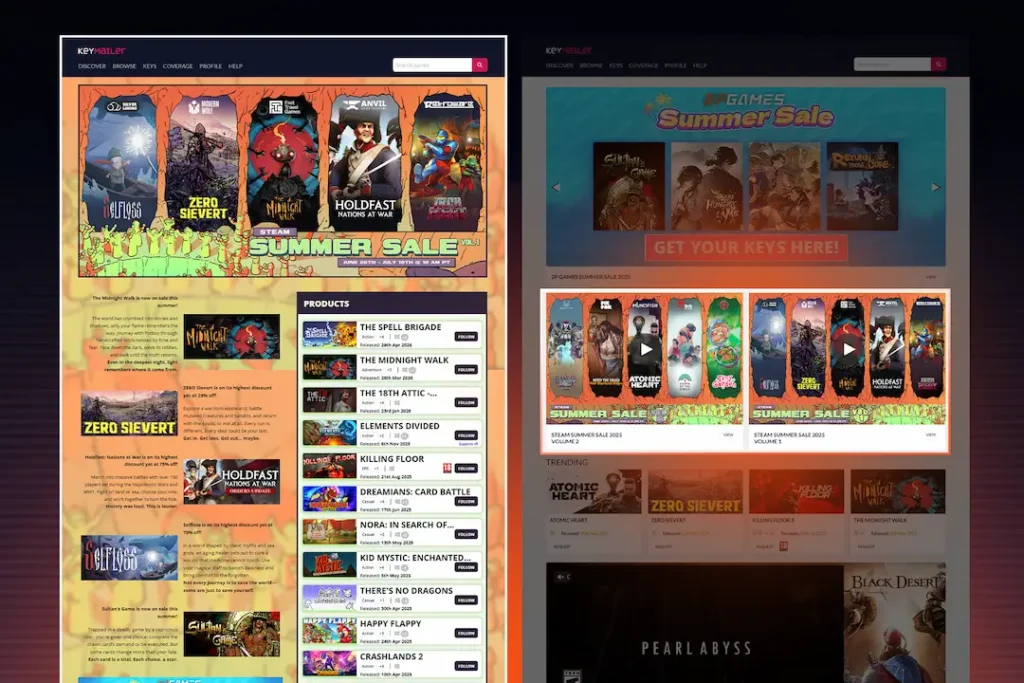Click The Midnight Walk article image on left page
Screen dimensions: 1024x683
coord(231,337)
